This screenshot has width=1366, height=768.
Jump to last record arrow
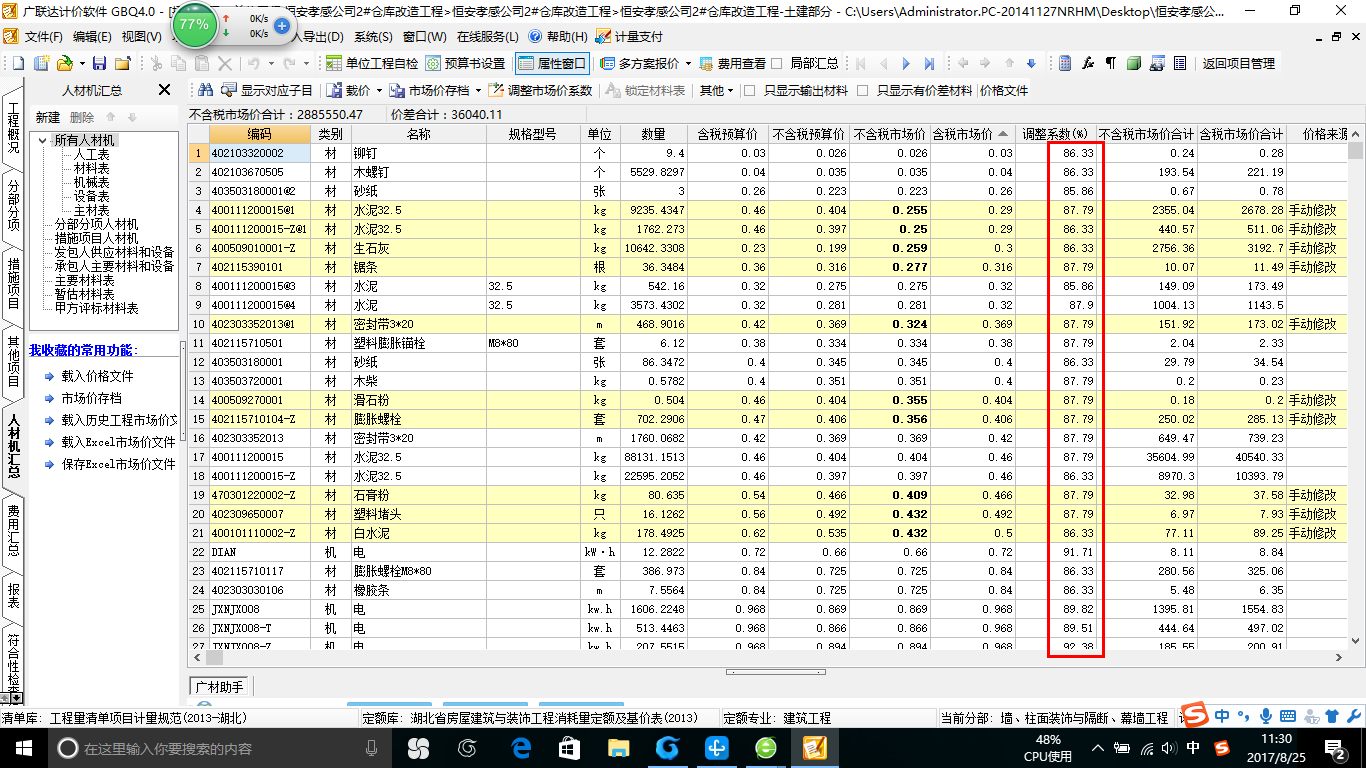tap(930, 63)
